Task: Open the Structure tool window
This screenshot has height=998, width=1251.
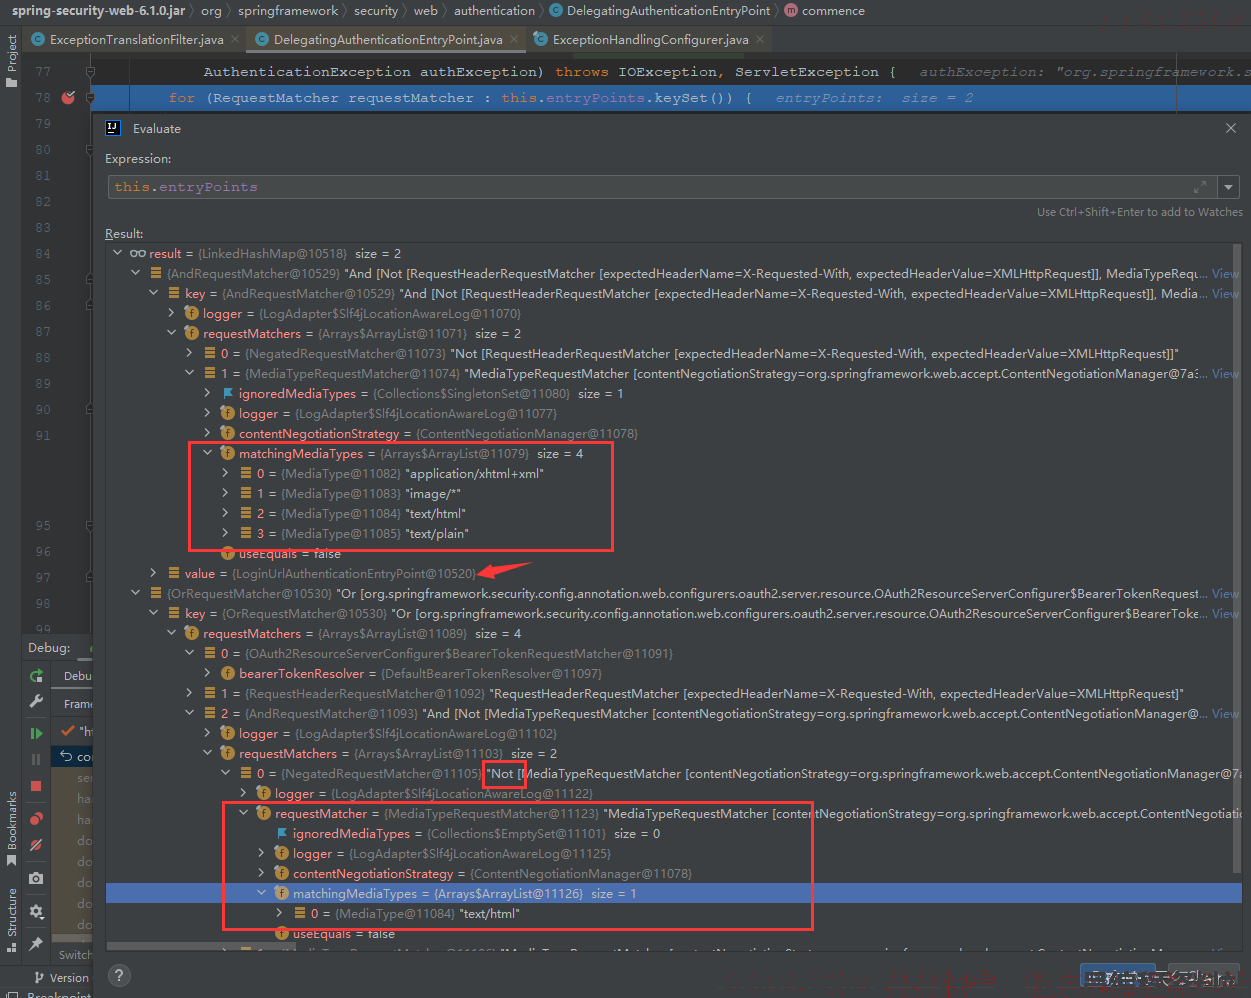Action: point(12,918)
